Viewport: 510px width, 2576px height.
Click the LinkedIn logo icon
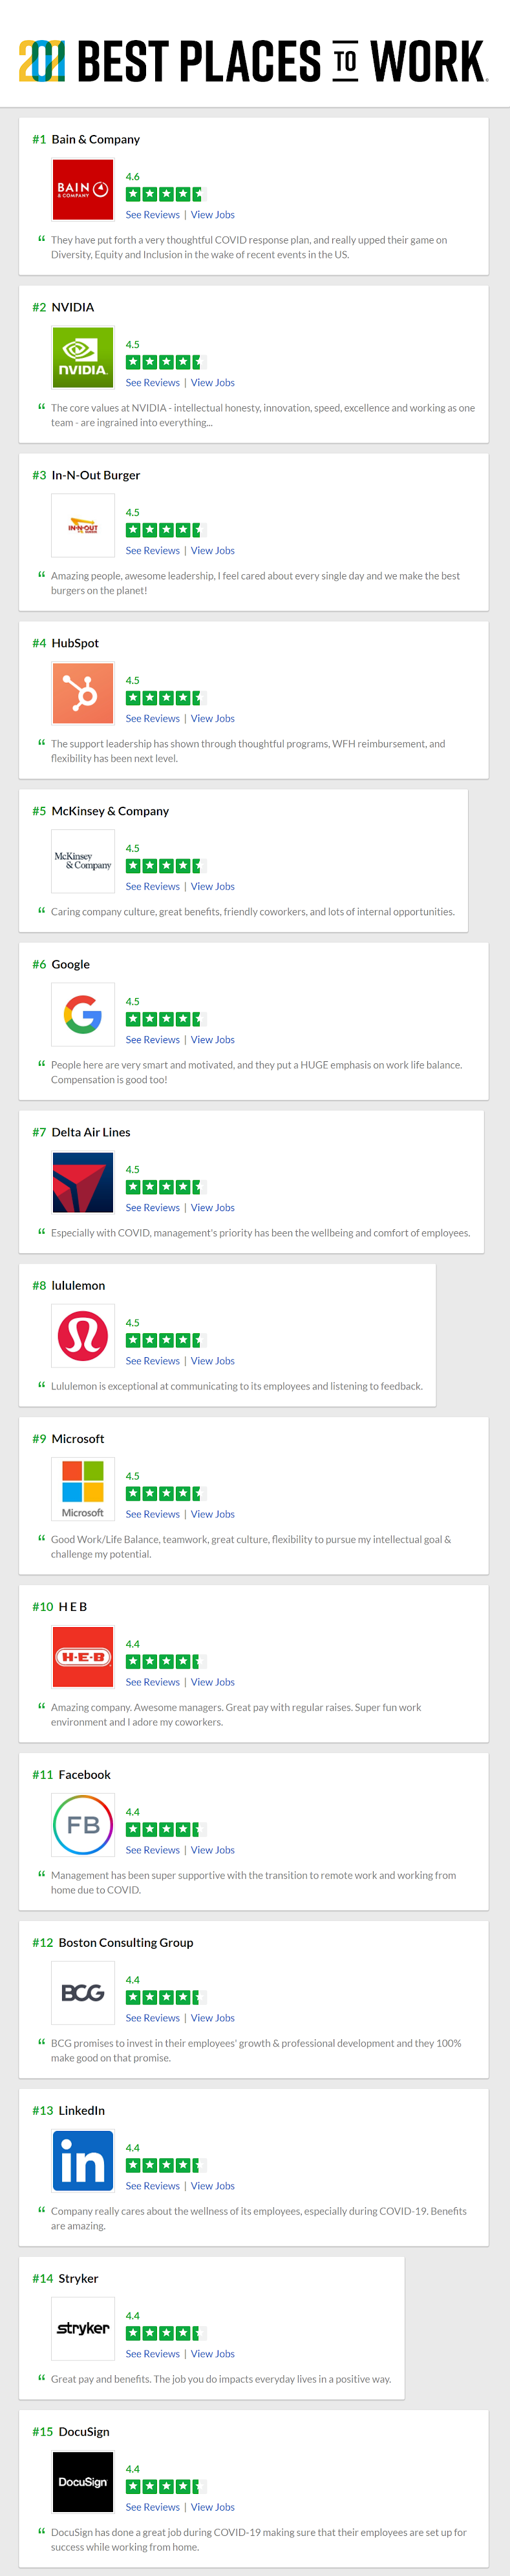click(x=83, y=2160)
